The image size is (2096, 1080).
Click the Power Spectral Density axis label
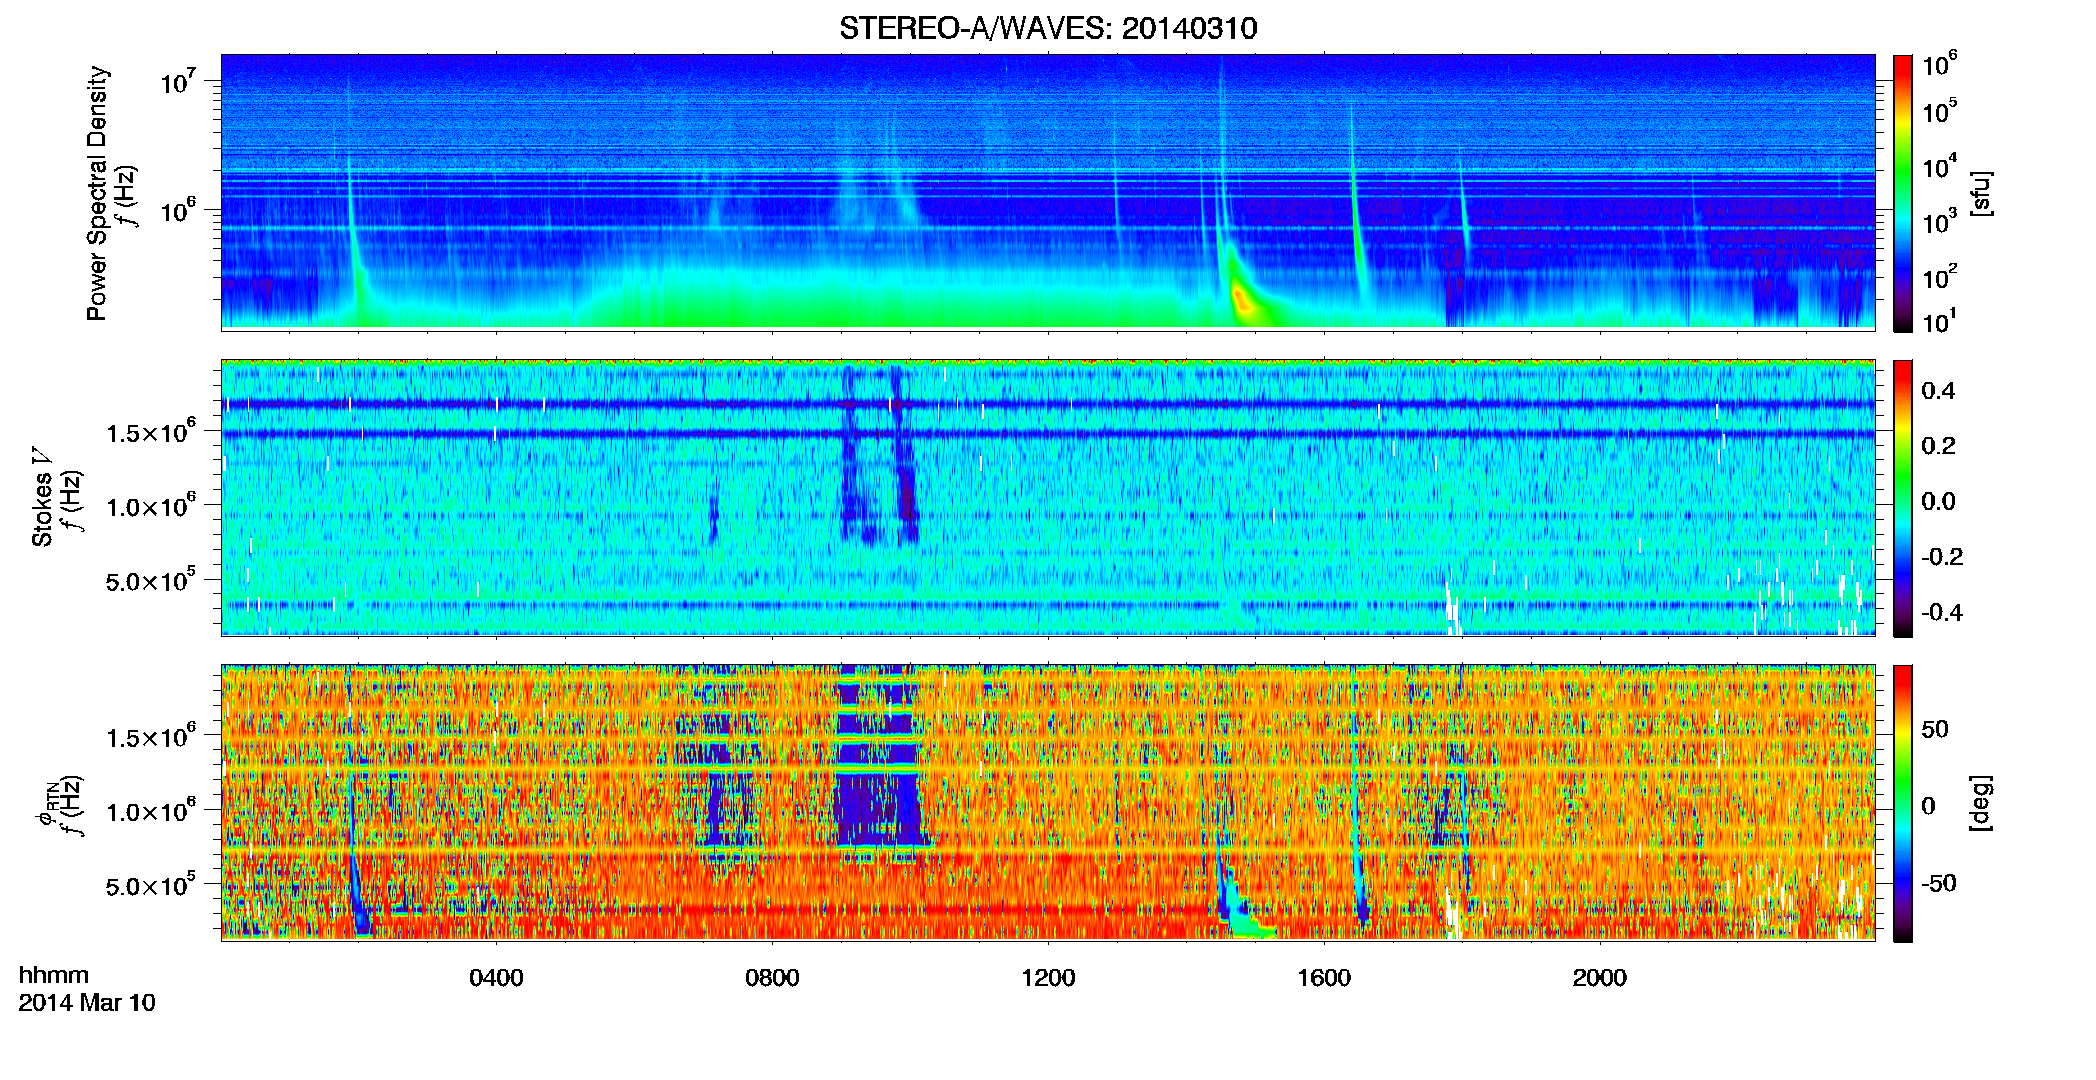(97, 193)
